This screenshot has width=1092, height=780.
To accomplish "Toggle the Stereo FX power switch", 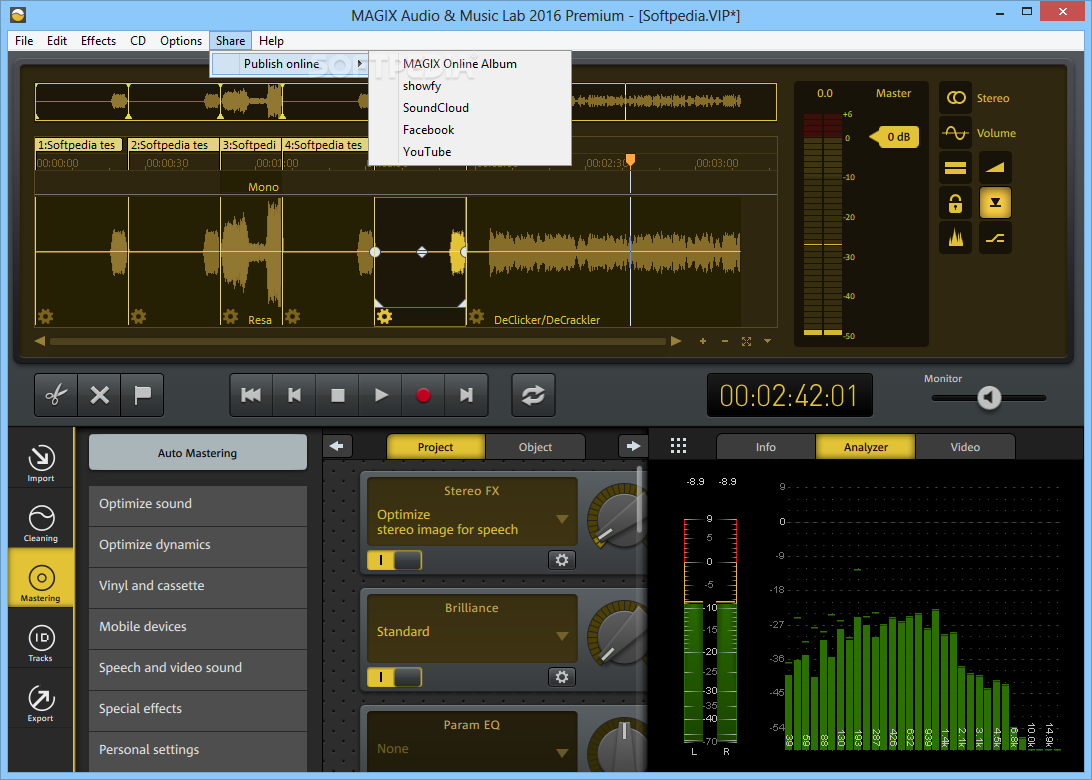I will tap(394, 560).
